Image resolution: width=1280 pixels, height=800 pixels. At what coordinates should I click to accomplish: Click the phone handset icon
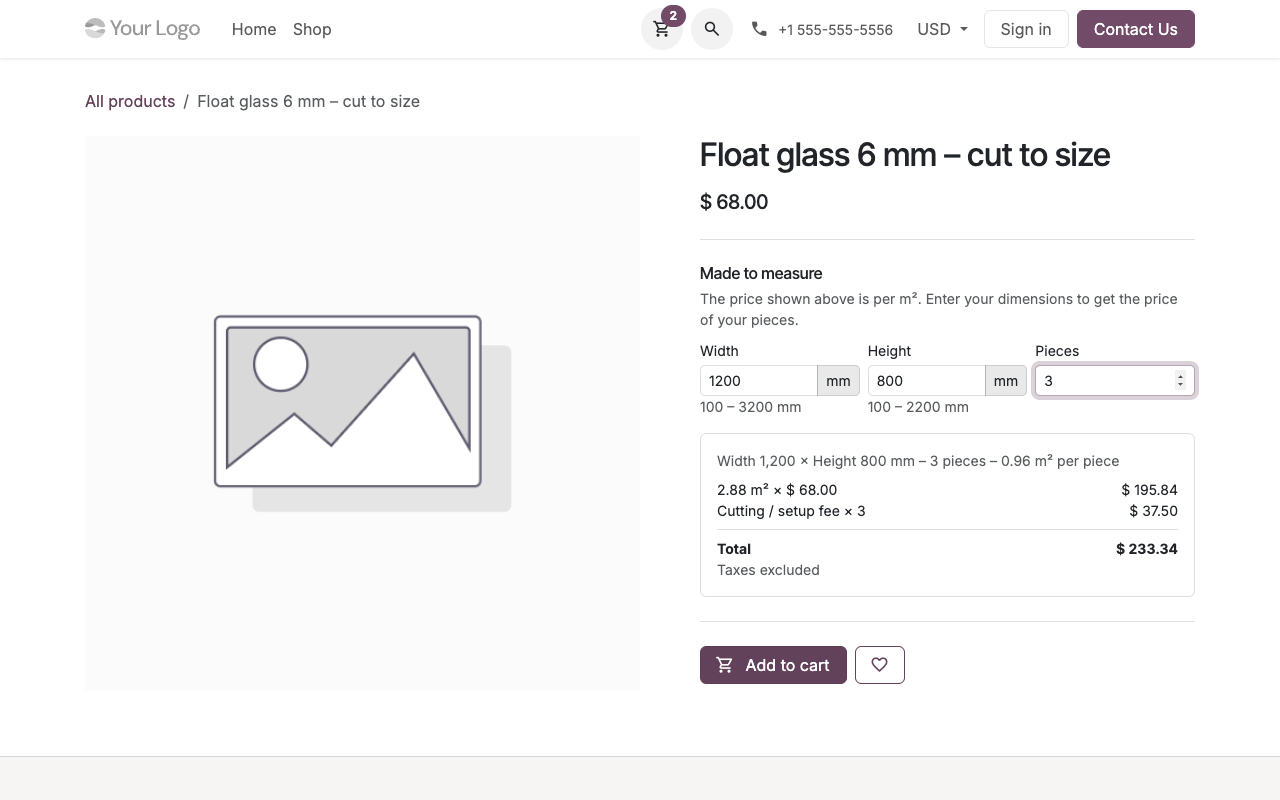tap(759, 29)
